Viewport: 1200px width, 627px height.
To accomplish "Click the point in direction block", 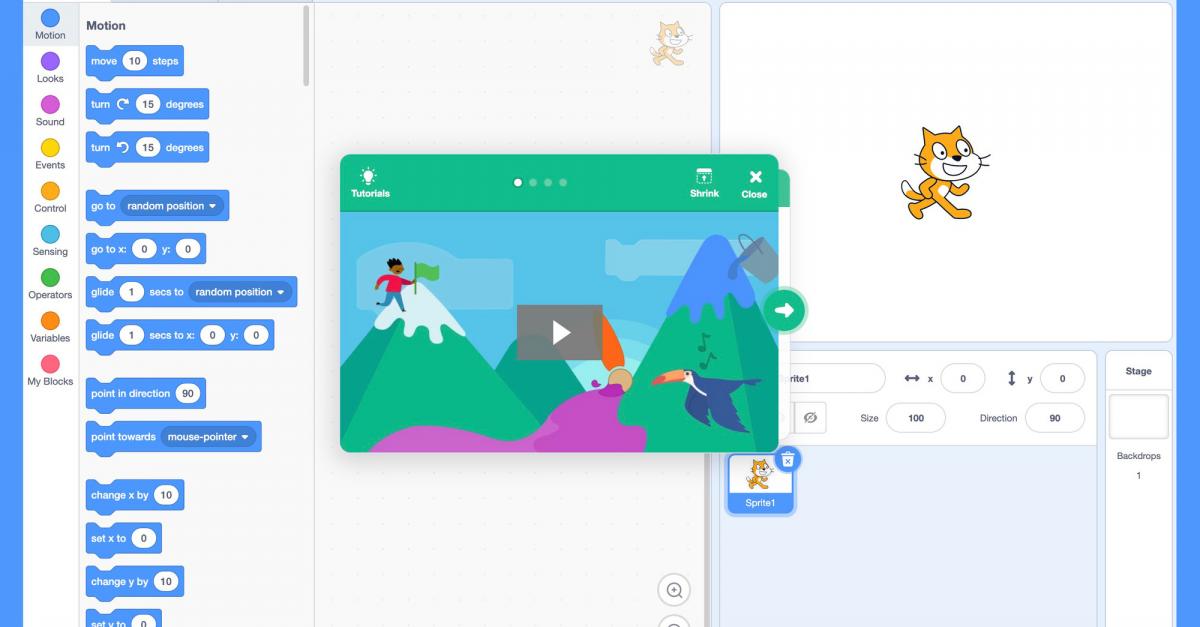I will pyautogui.click(x=145, y=394).
